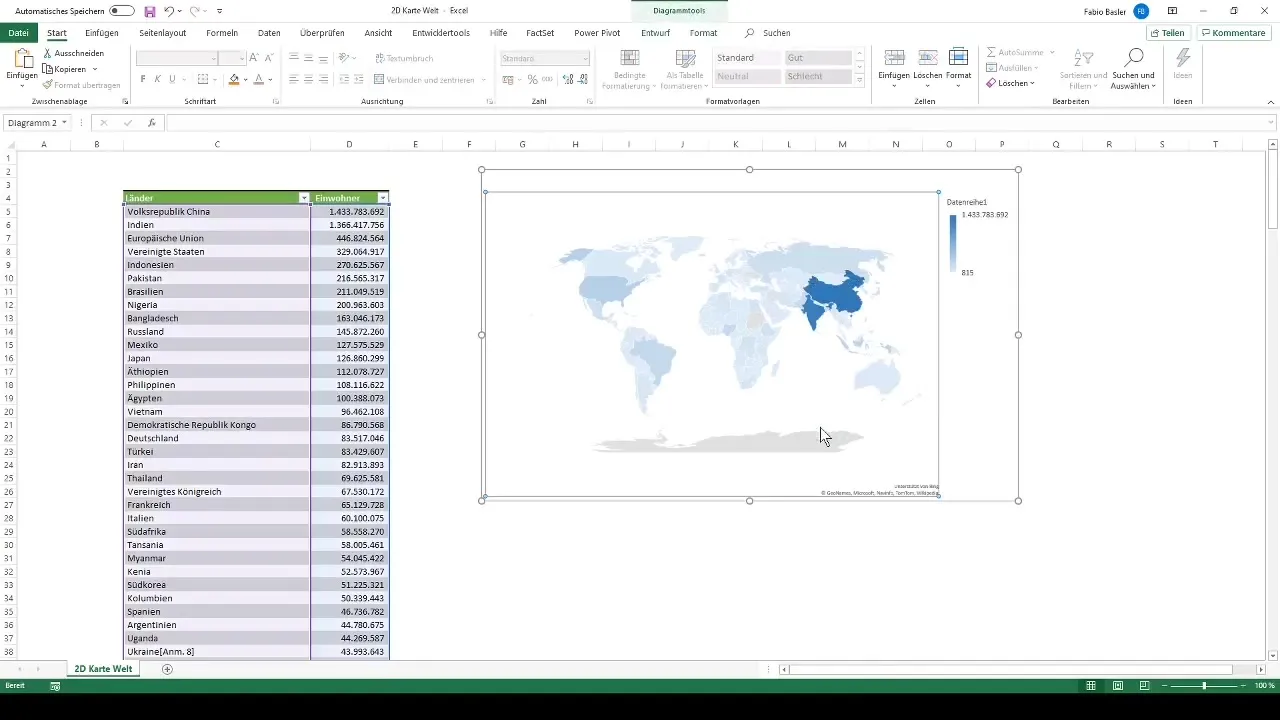The image size is (1280, 720).
Task: Switch to the Daten ribbon tab
Action: click(269, 33)
